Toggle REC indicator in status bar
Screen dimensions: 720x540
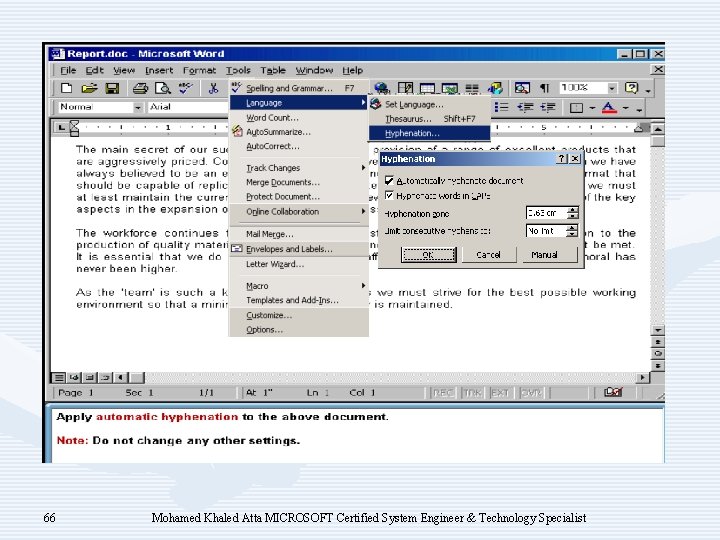[443, 393]
